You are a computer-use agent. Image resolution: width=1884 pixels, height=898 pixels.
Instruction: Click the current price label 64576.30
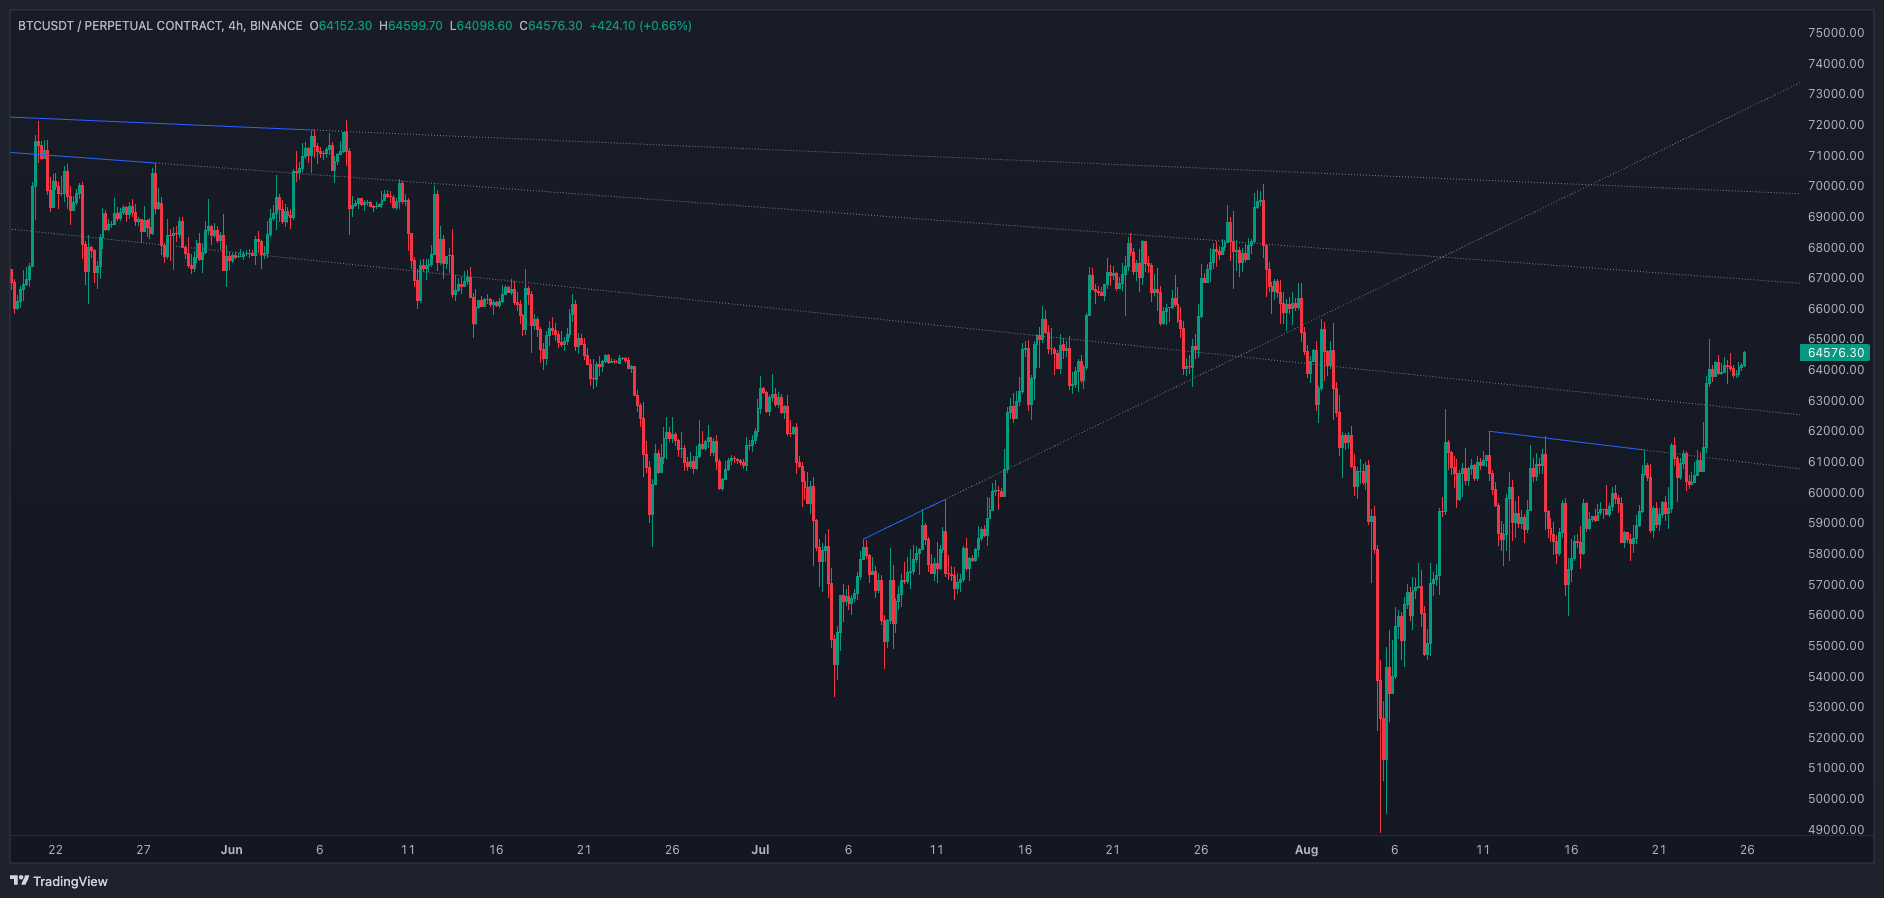(x=1835, y=353)
